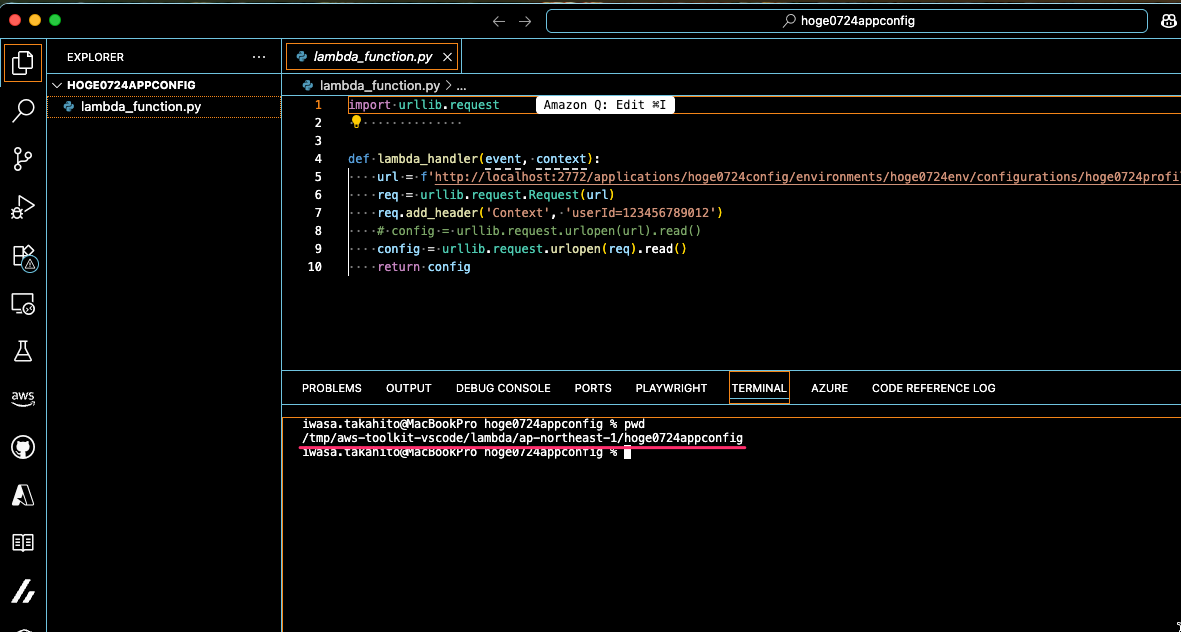
Task: Open the Search view magnifier icon
Action: [x=23, y=111]
